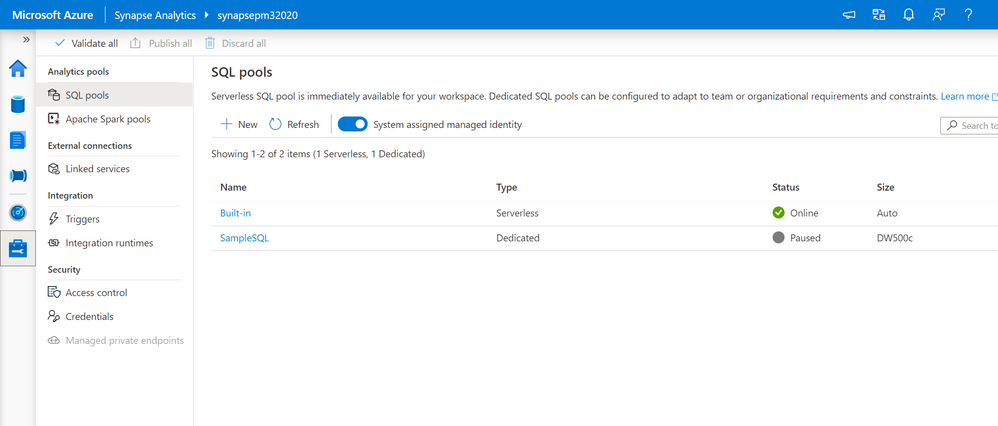
Task: Click the Serverless type cell
Action: [x=517, y=213]
